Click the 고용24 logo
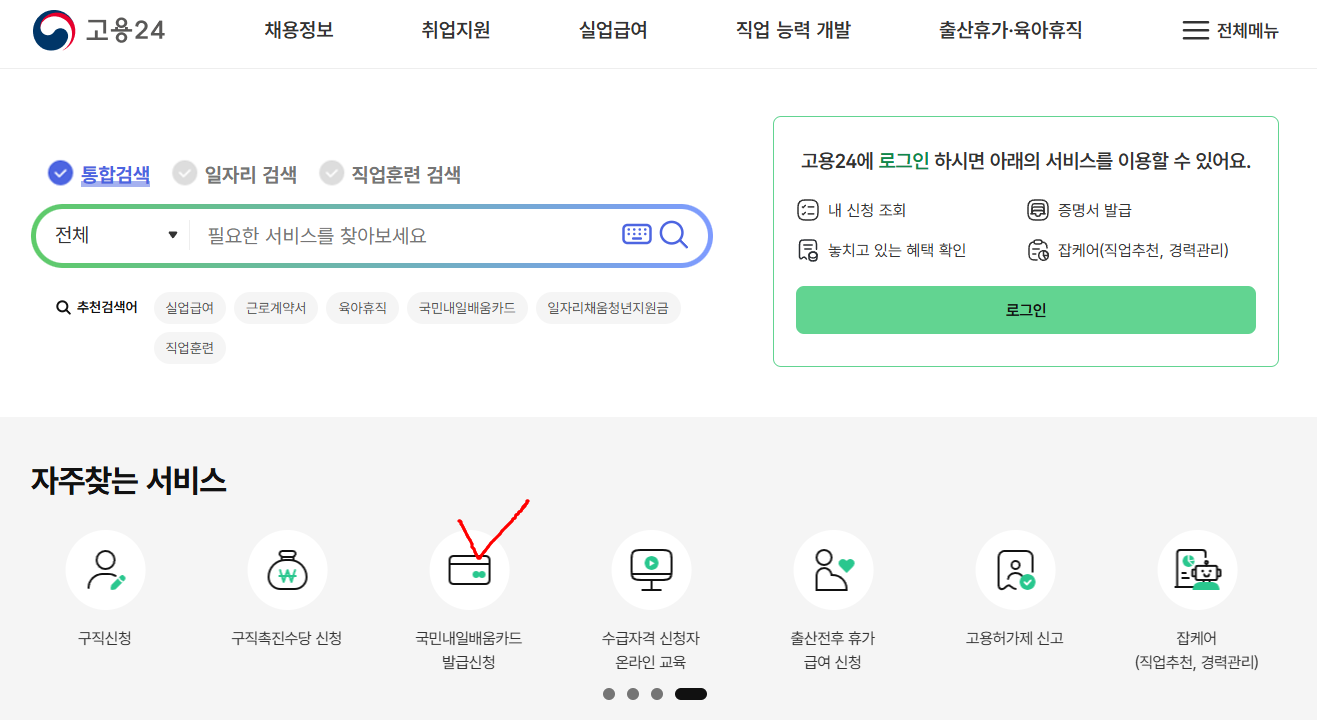The height and width of the screenshot is (720, 1317). click(99, 30)
